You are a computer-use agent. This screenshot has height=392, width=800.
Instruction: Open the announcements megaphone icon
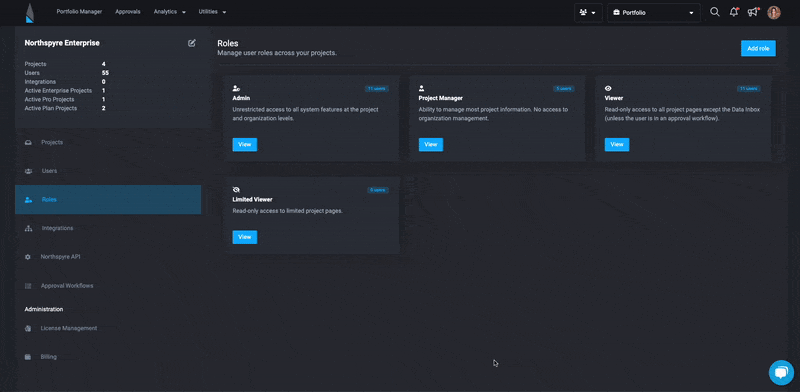tap(753, 12)
